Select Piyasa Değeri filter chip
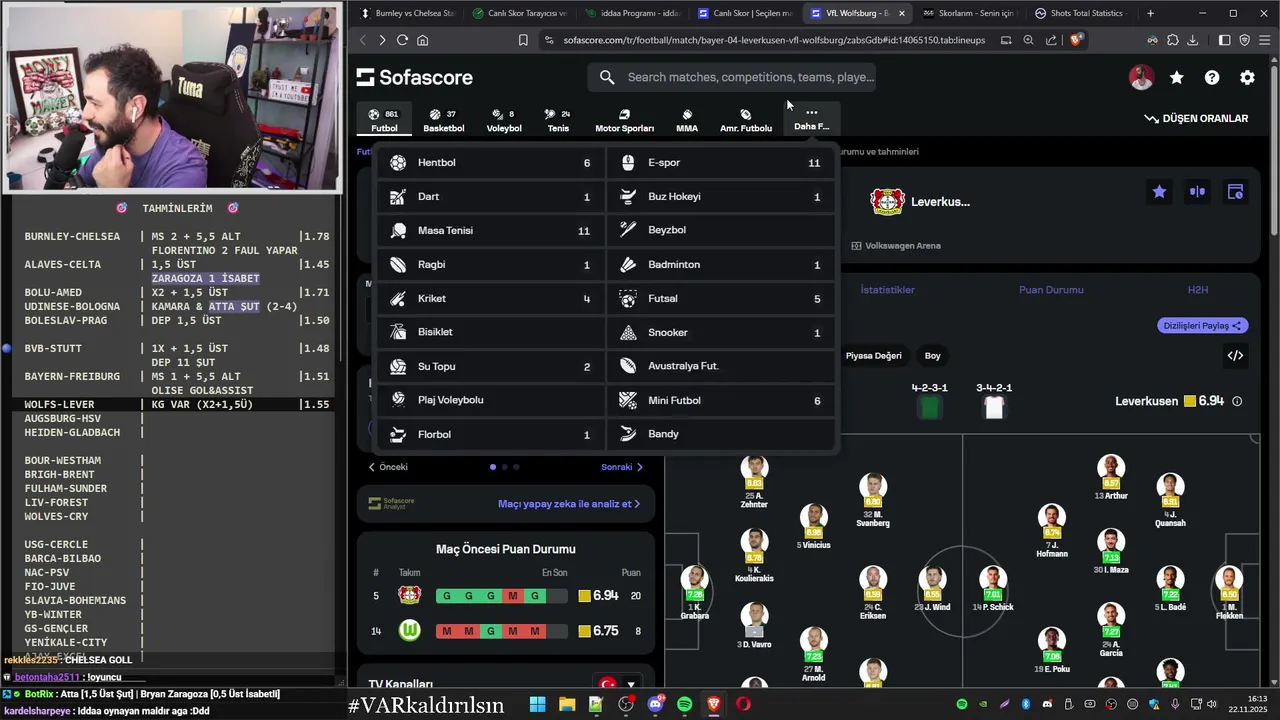The width and height of the screenshot is (1280, 720). (x=873, y=356)
